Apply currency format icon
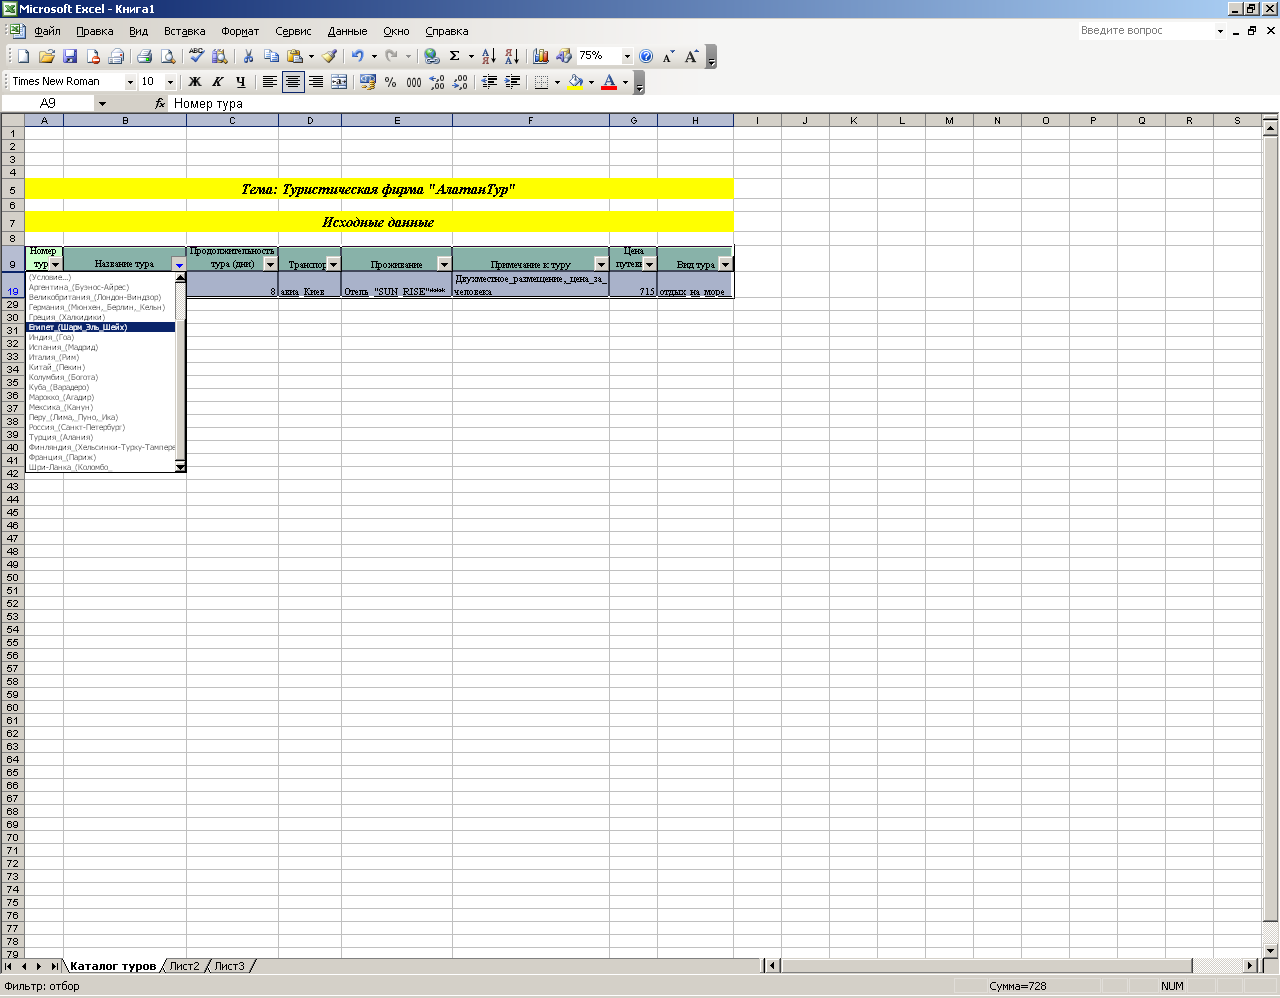1280x998 pixels. 367,82
